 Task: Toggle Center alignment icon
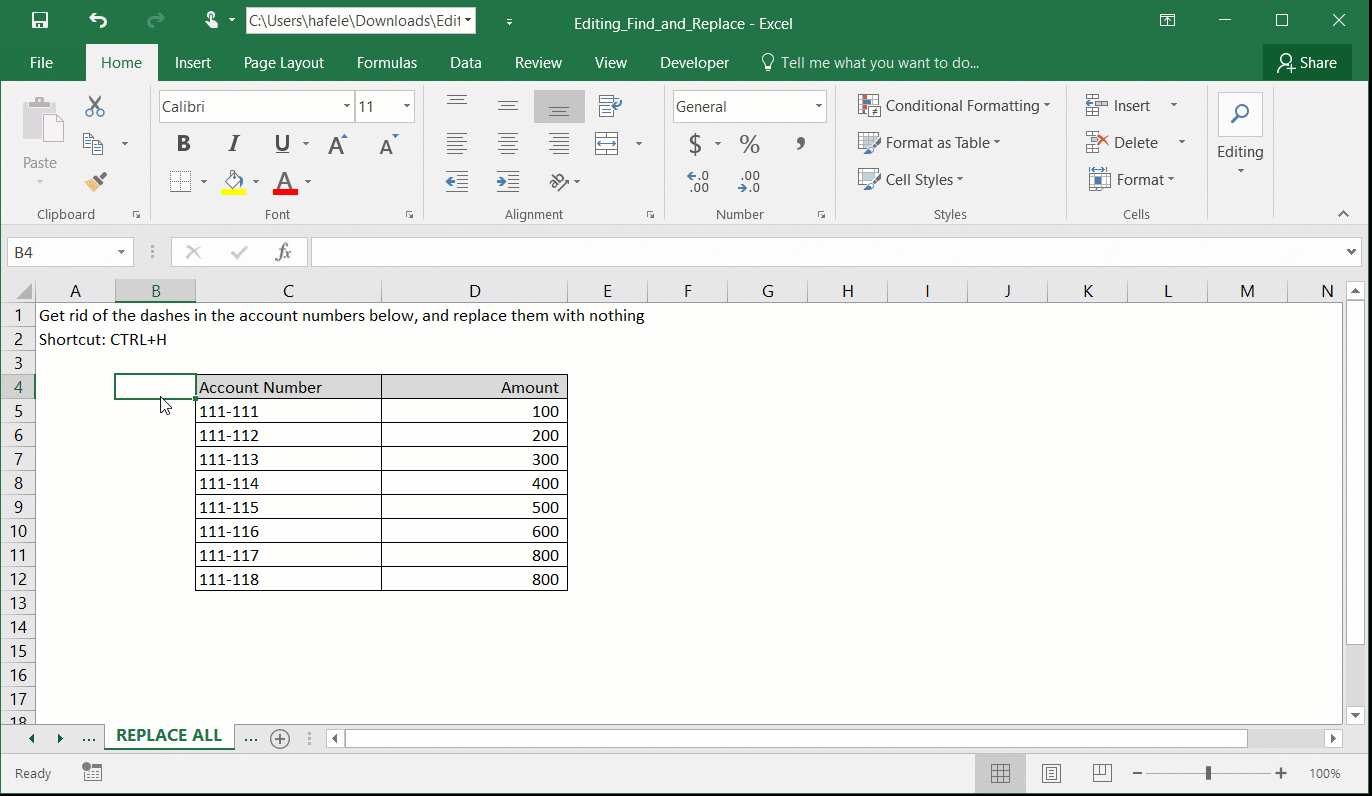pyautogui.click(x=508, y=144)
